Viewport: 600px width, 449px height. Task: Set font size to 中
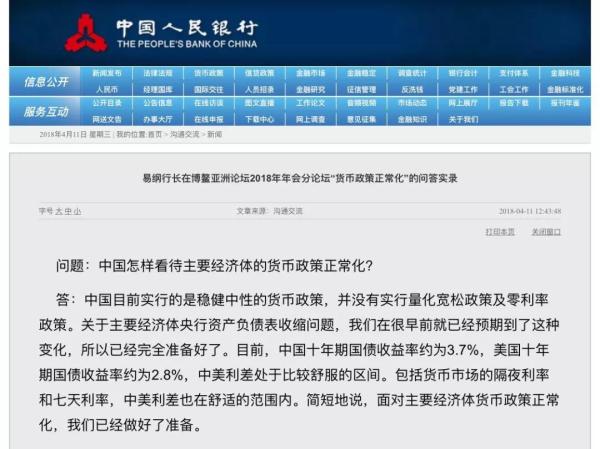pos(68,211)
